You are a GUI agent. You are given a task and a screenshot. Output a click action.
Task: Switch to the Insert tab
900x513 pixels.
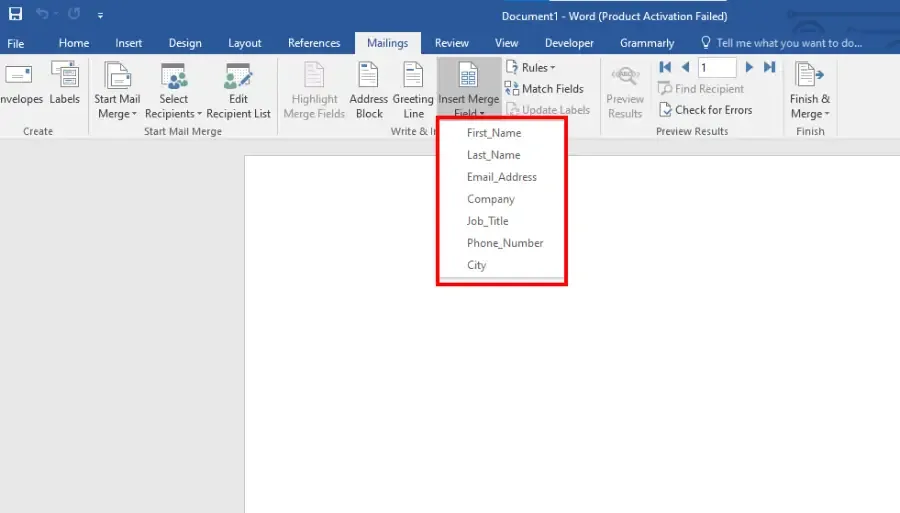point(129,43)
